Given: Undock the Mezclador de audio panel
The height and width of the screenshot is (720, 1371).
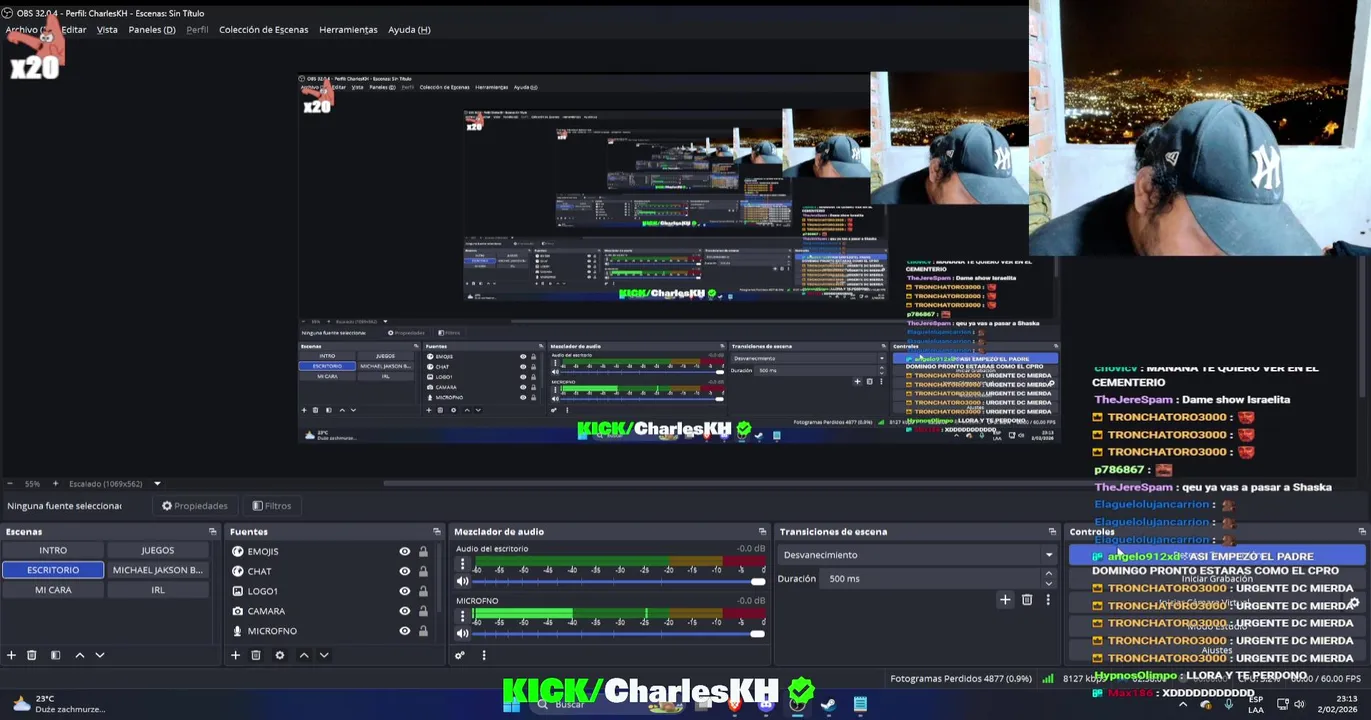Looking at the screenshot, I should point(762,532).
